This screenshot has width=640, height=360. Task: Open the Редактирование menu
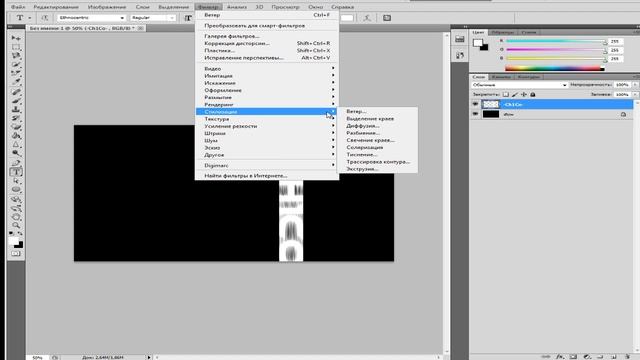[56, 7]
